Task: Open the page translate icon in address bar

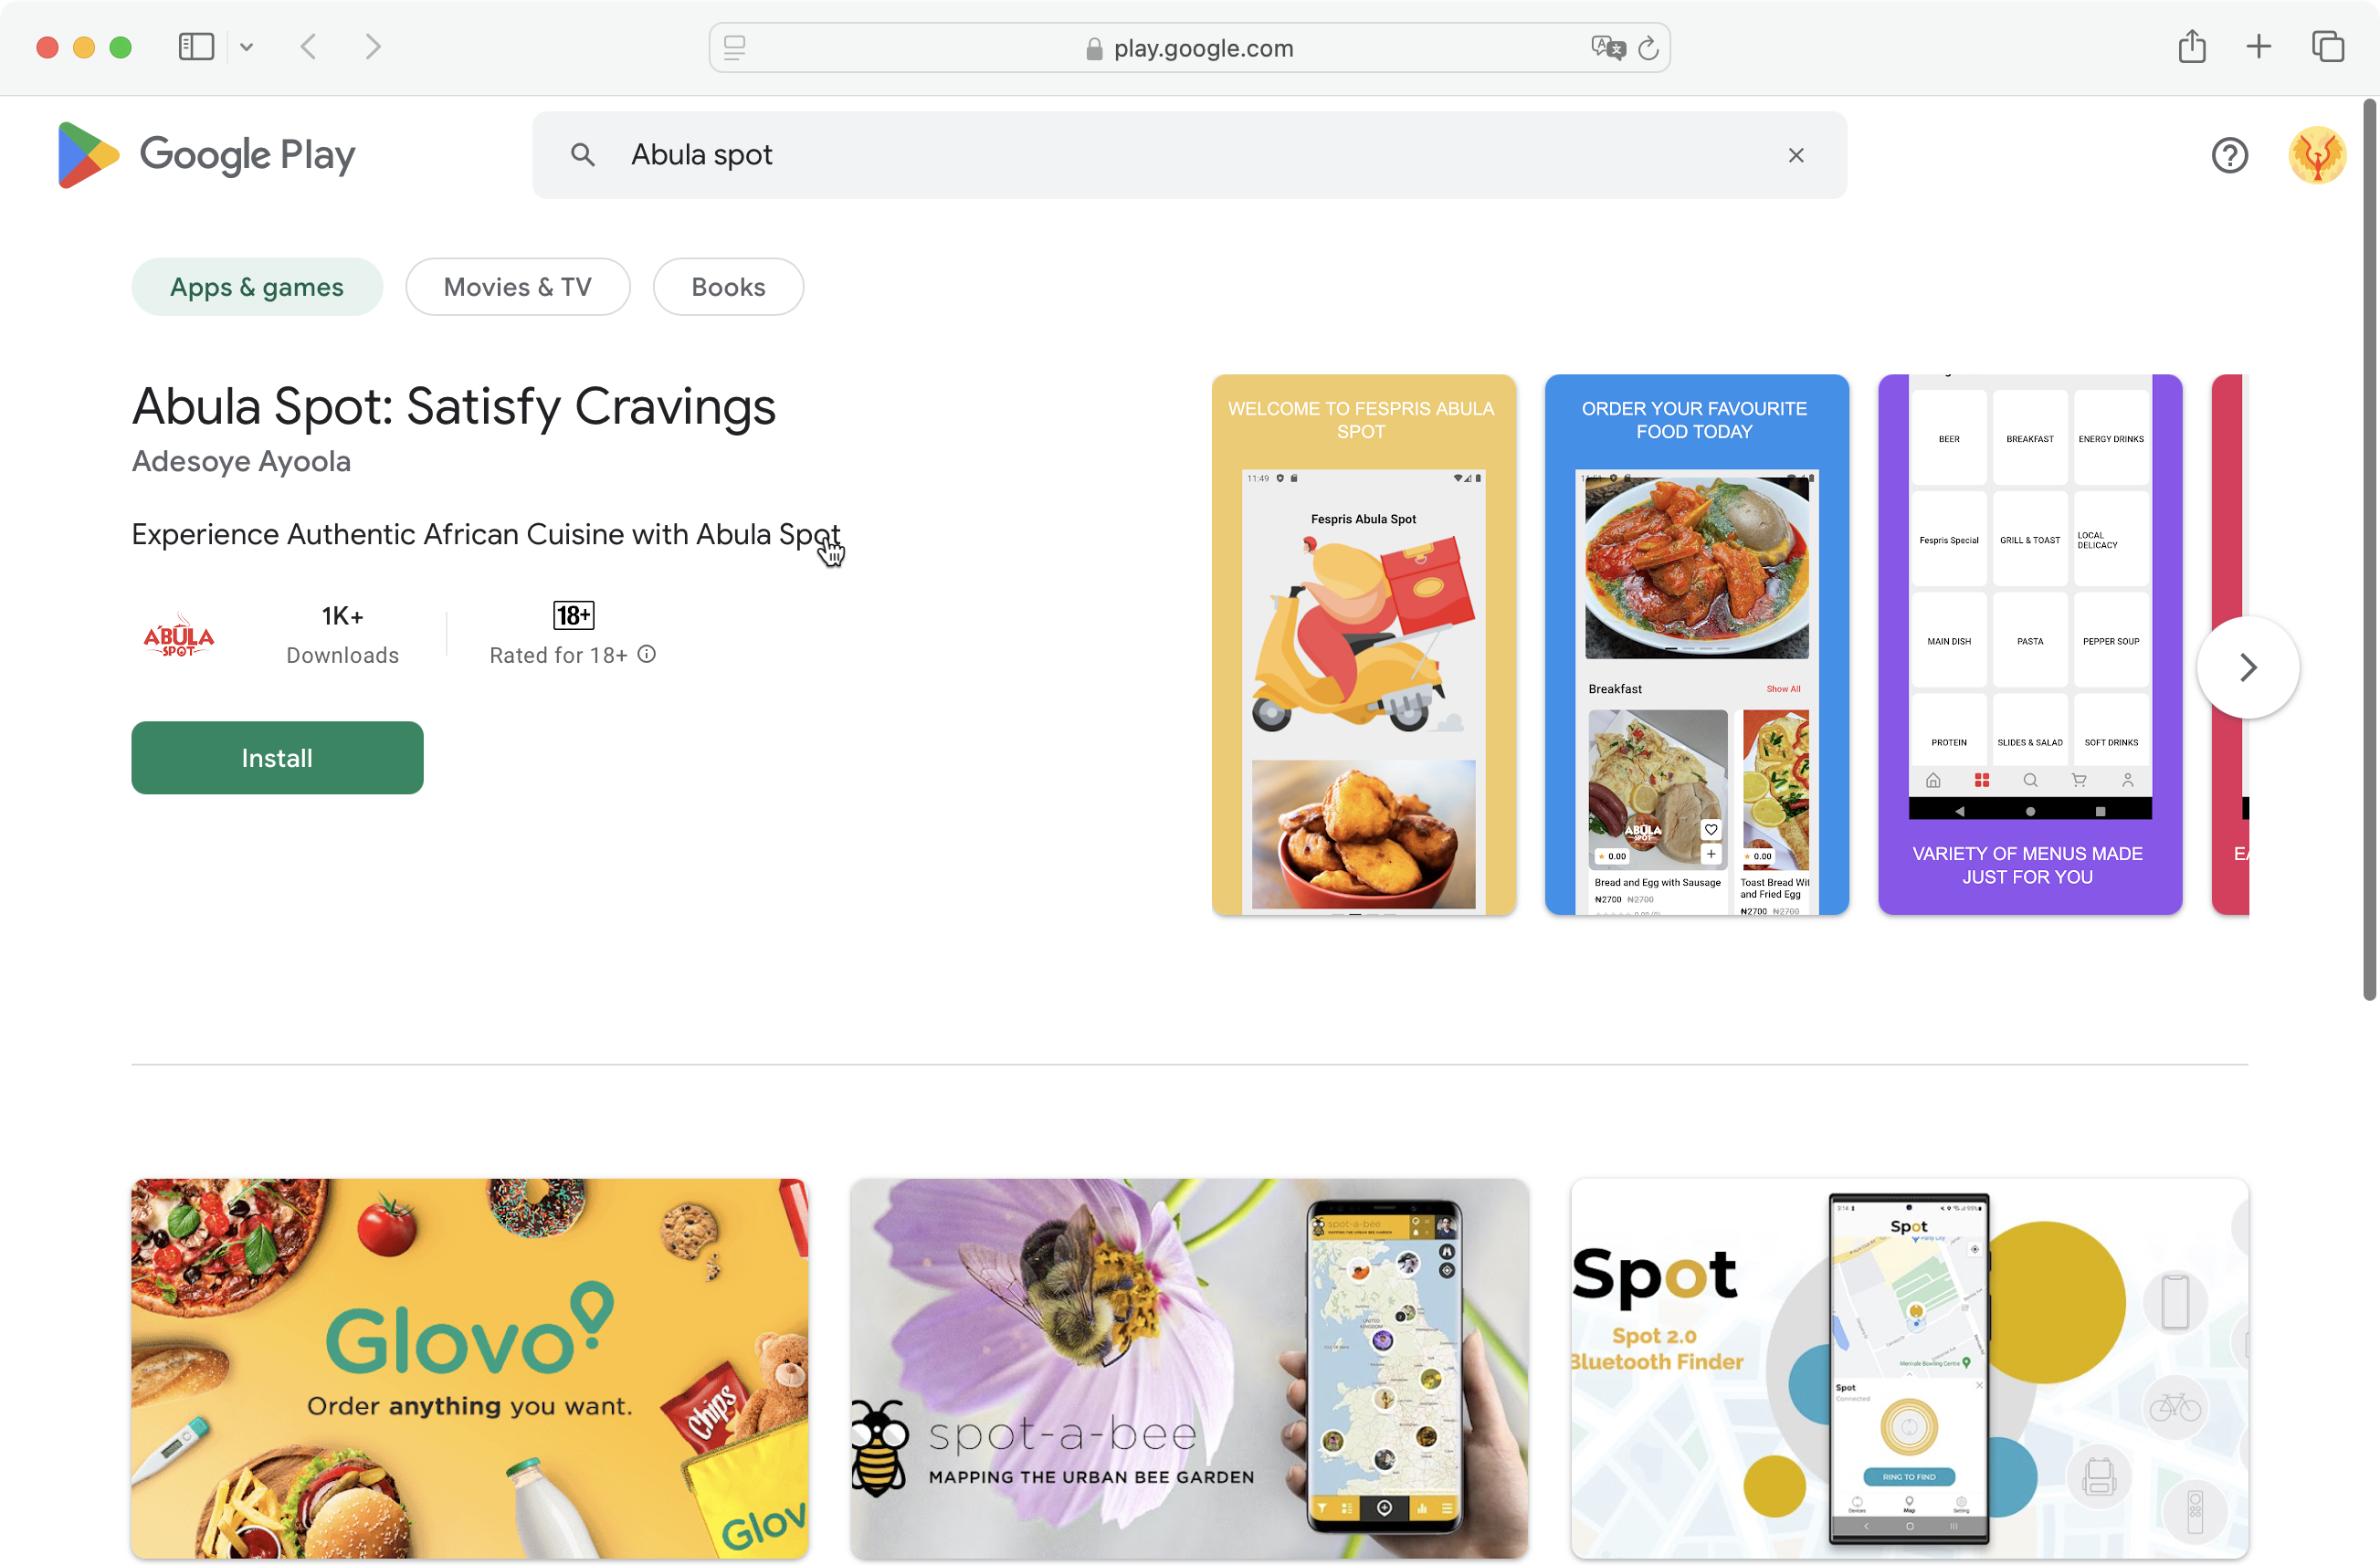Action: point(1607,47)
